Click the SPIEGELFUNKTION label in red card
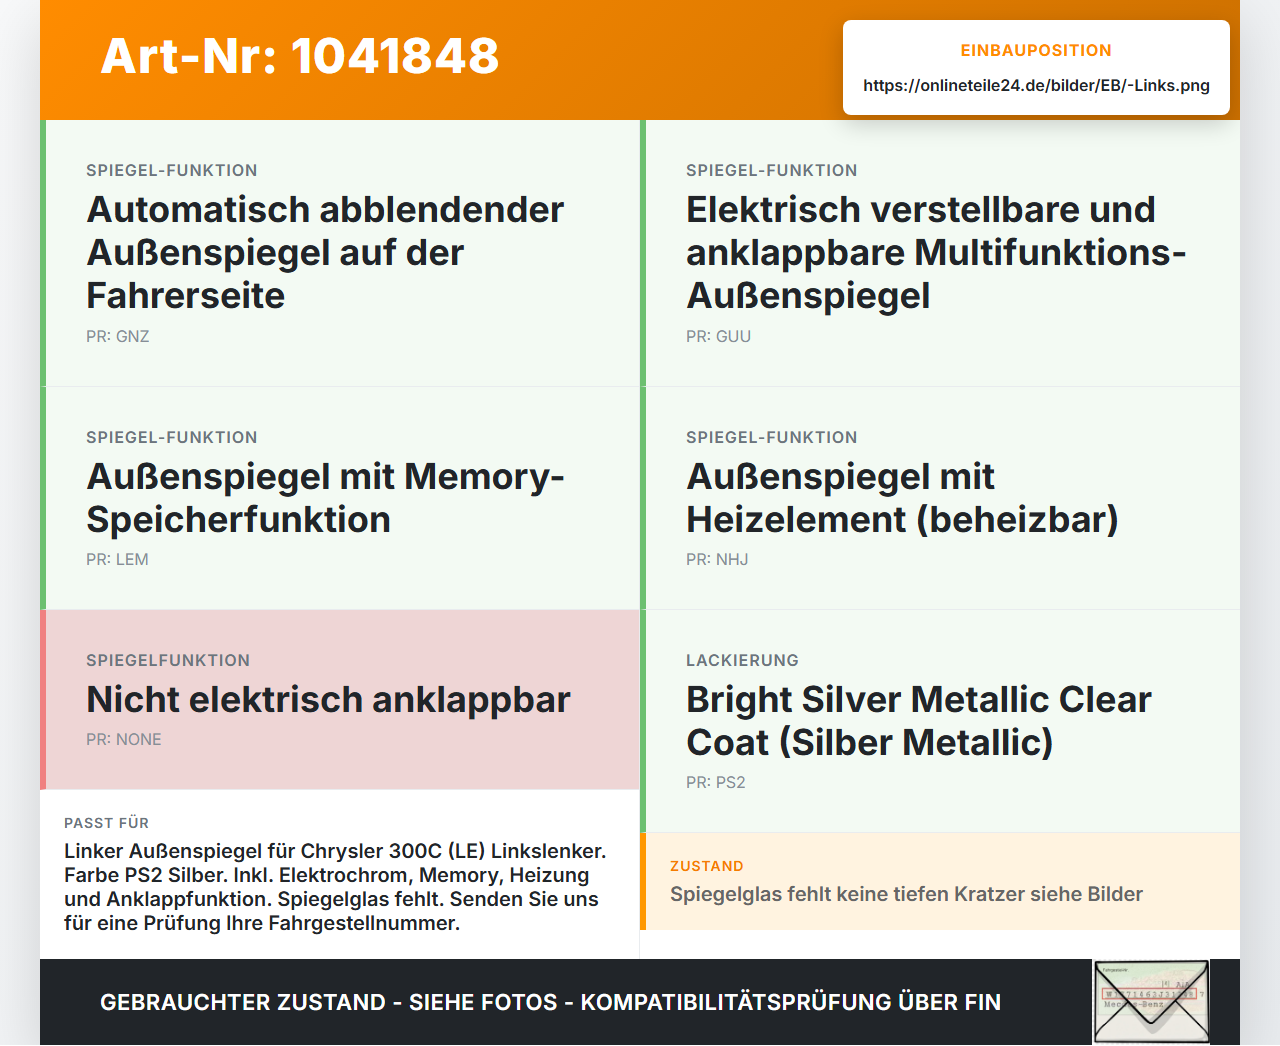Viewport: 1280px width, 1046px height. tap(168, 660)
